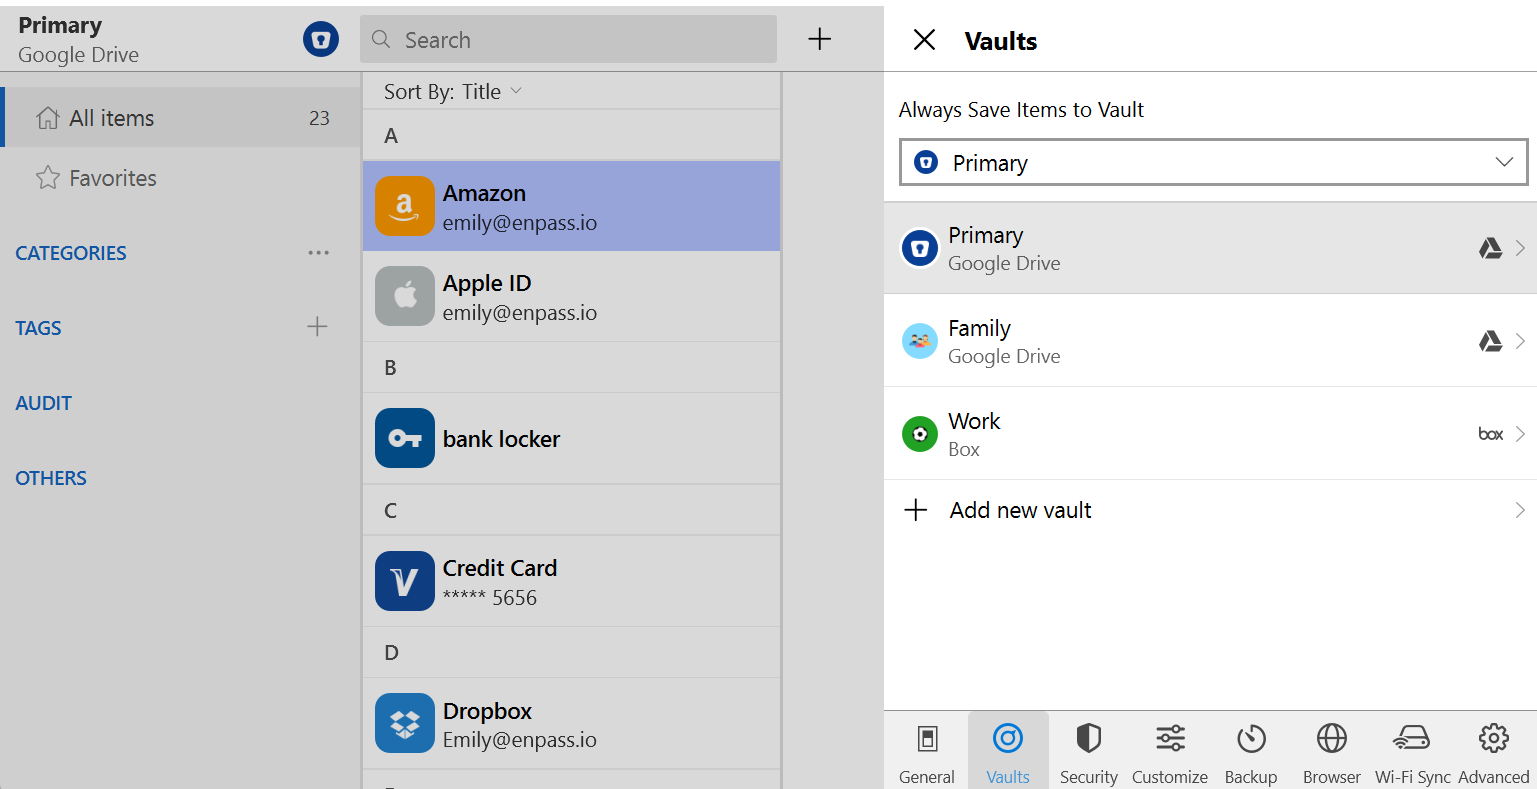Viewport: 1537px width, 789px height.
Task: Click the Amazon item icon
Action: 405,206
